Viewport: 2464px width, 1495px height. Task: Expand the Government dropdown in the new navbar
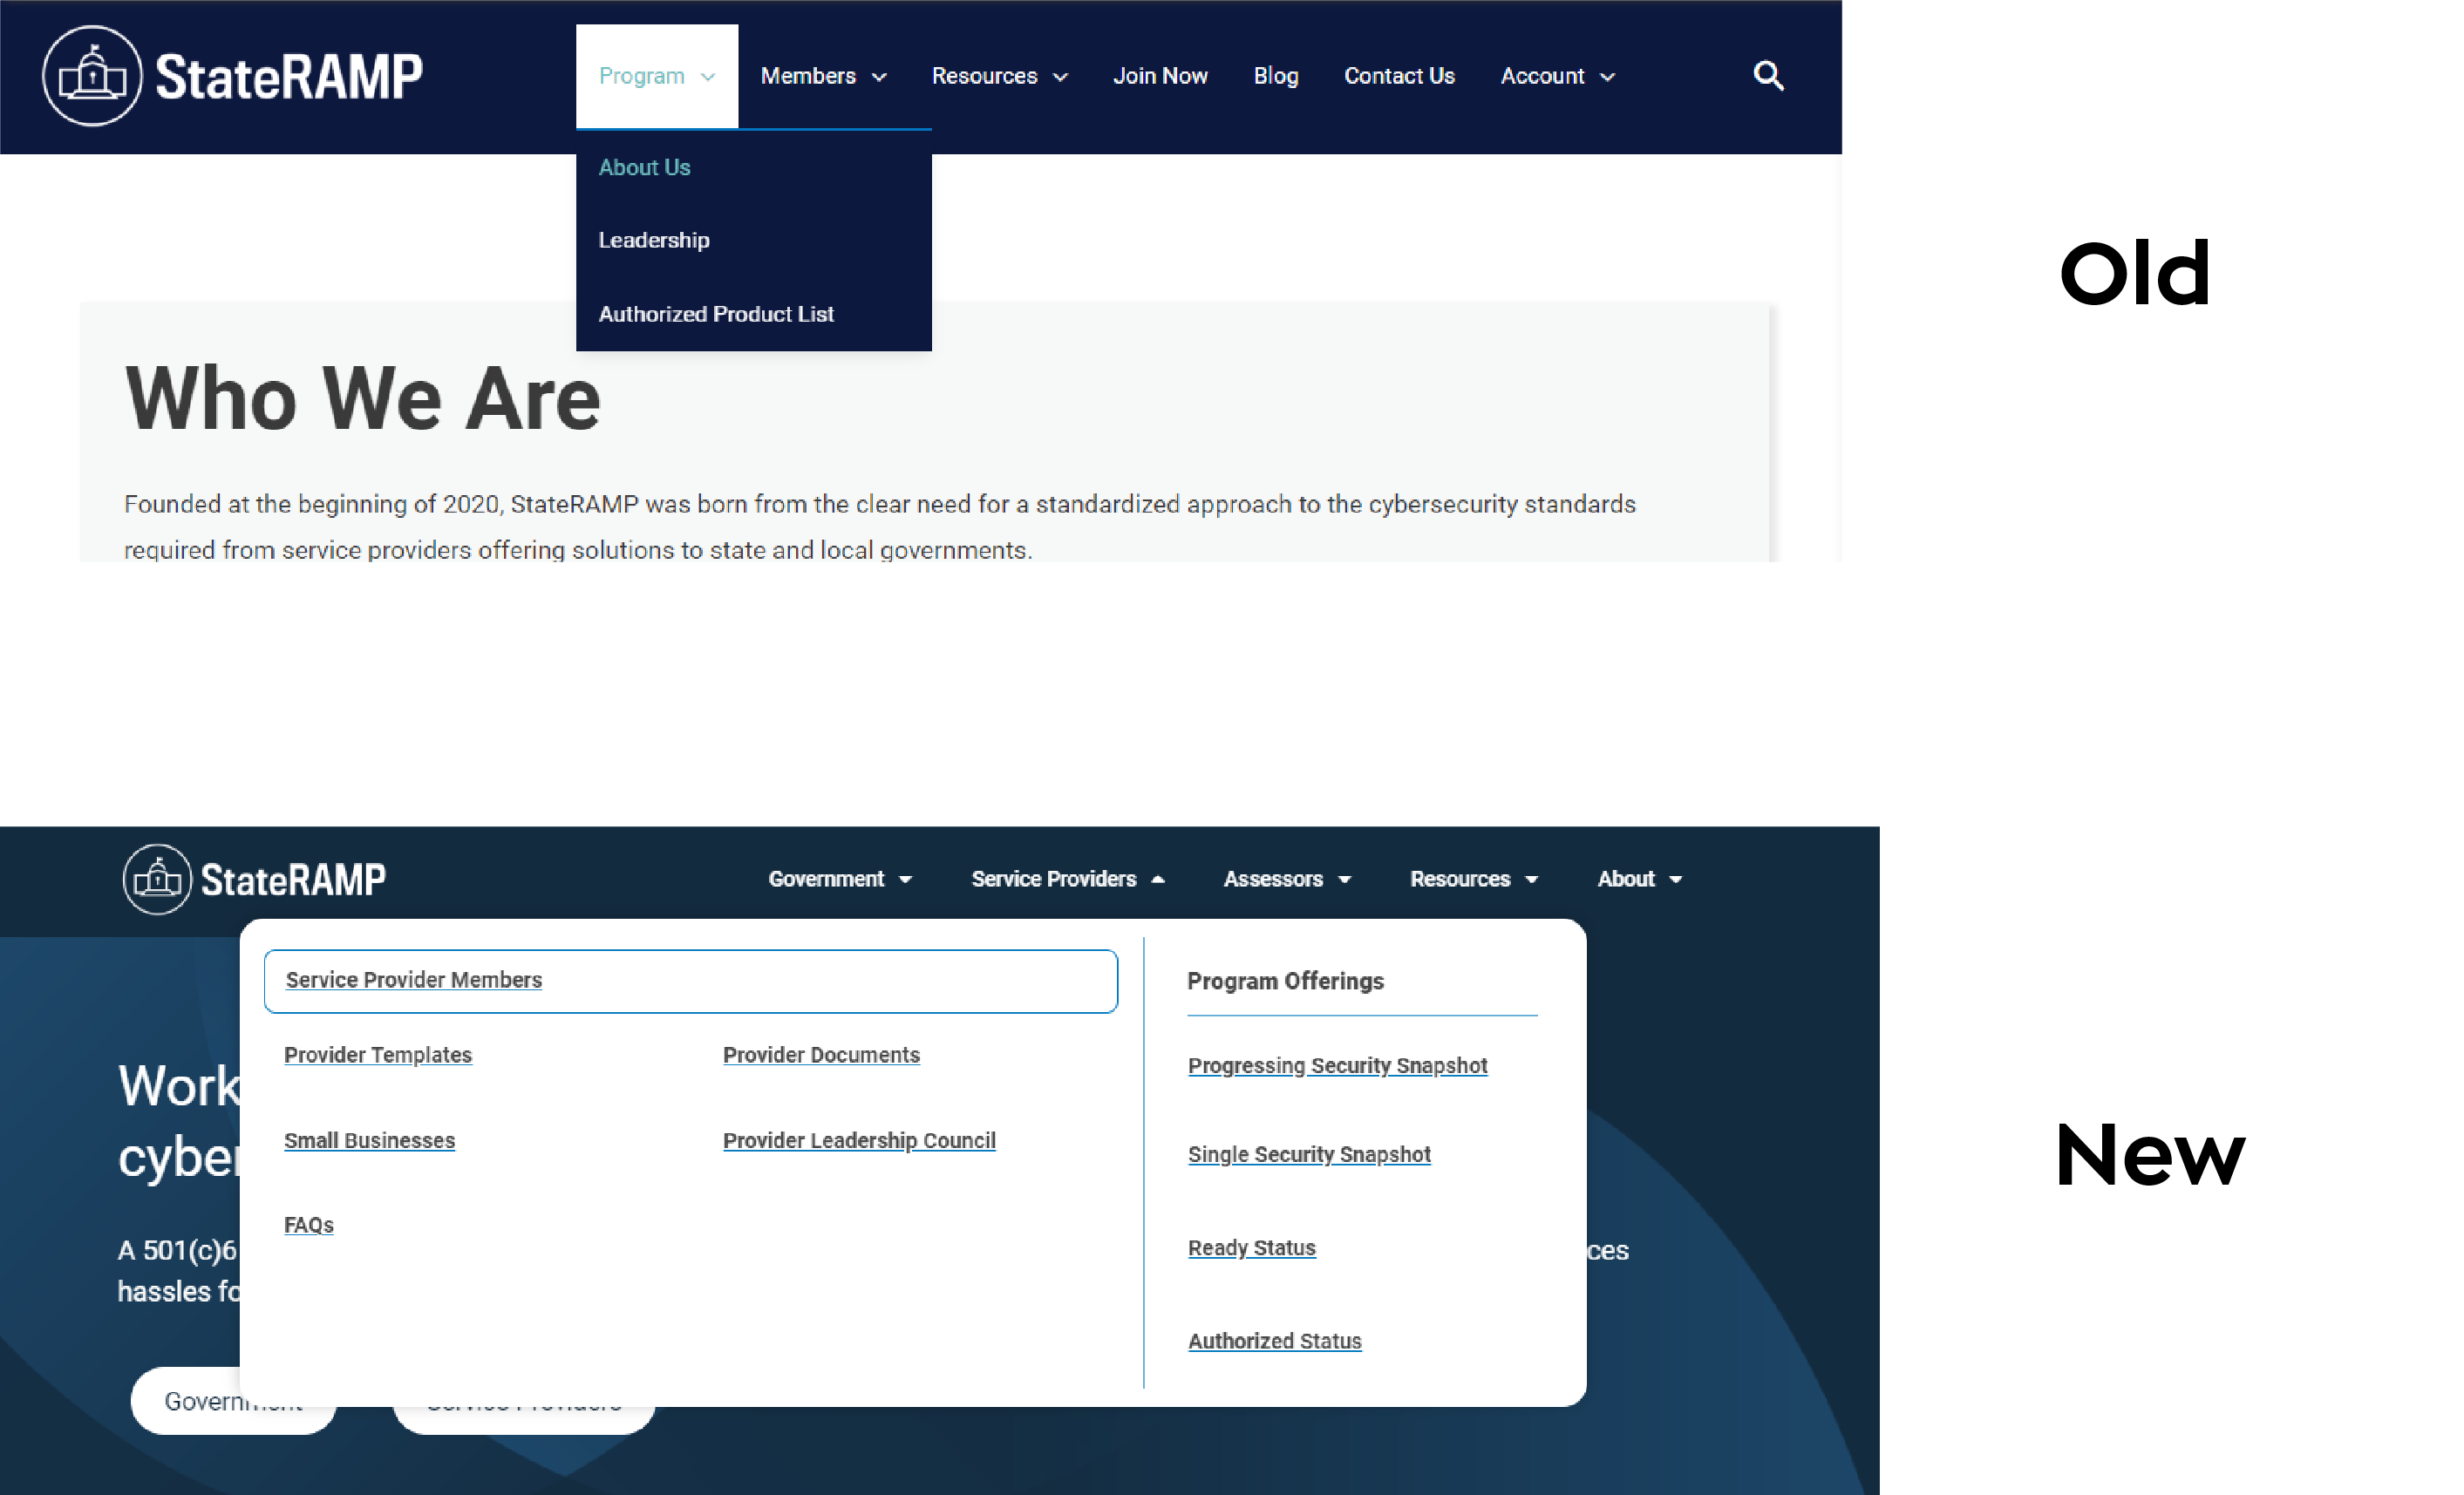click(x=841, y=879)
